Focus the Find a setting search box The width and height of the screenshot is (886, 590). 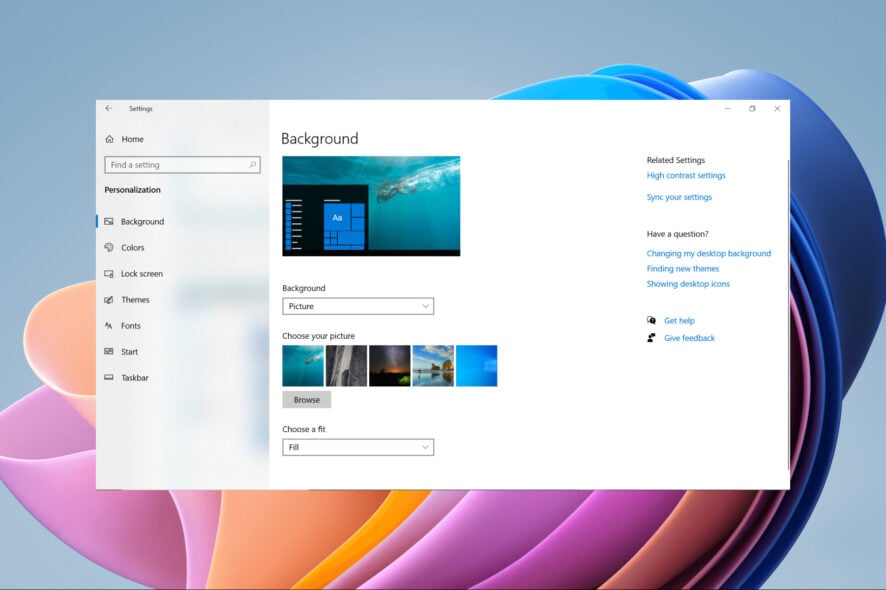[x=182, y=165]
